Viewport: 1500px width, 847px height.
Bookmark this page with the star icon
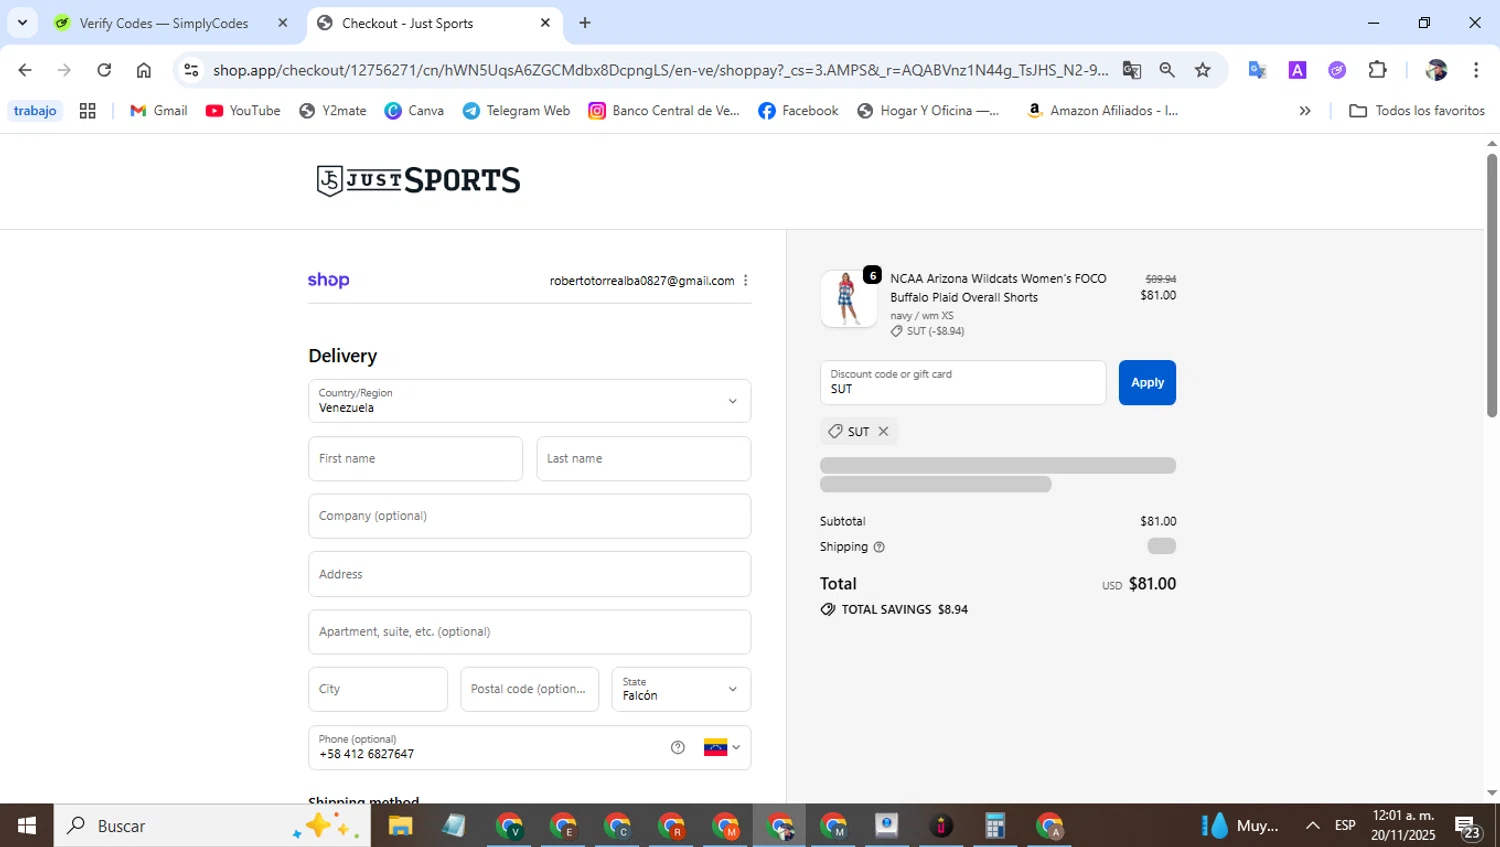click(x=1203, y=70)
